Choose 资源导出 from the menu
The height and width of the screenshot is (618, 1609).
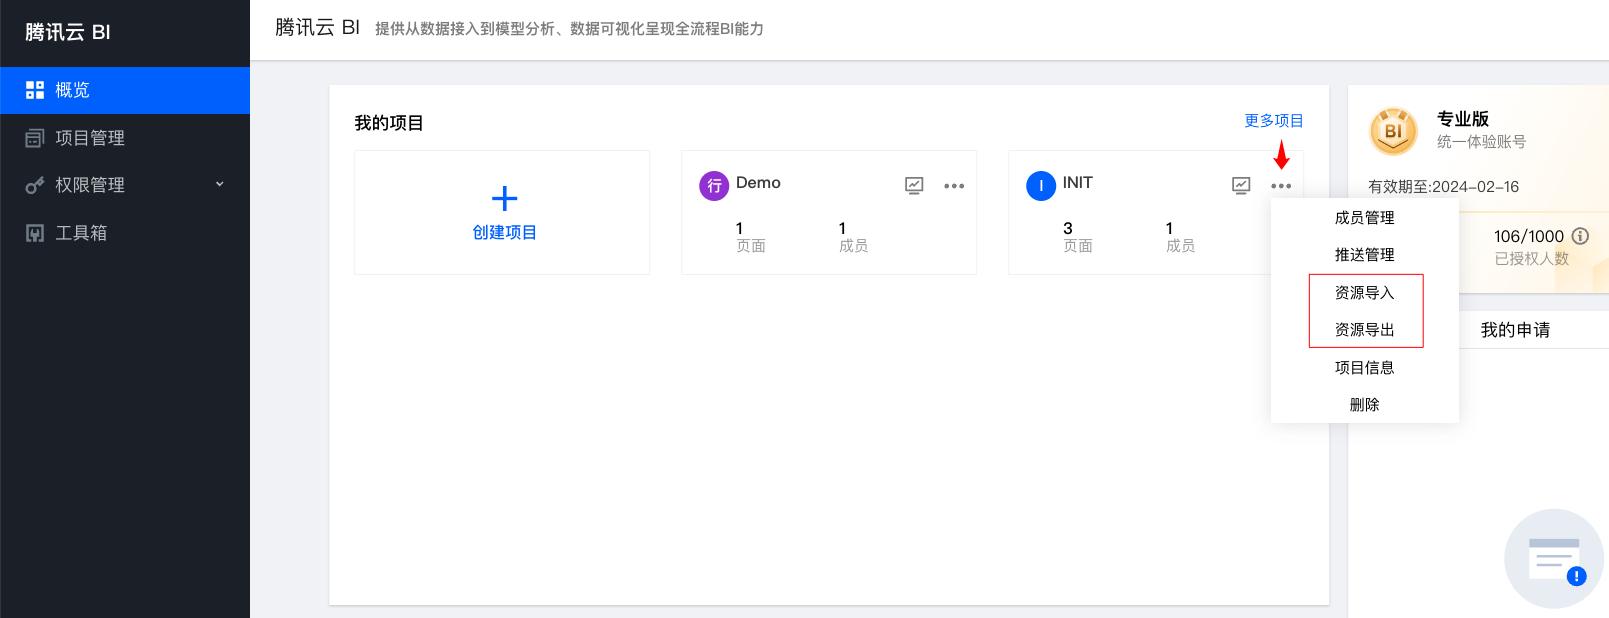click(x=1365, y=330)
